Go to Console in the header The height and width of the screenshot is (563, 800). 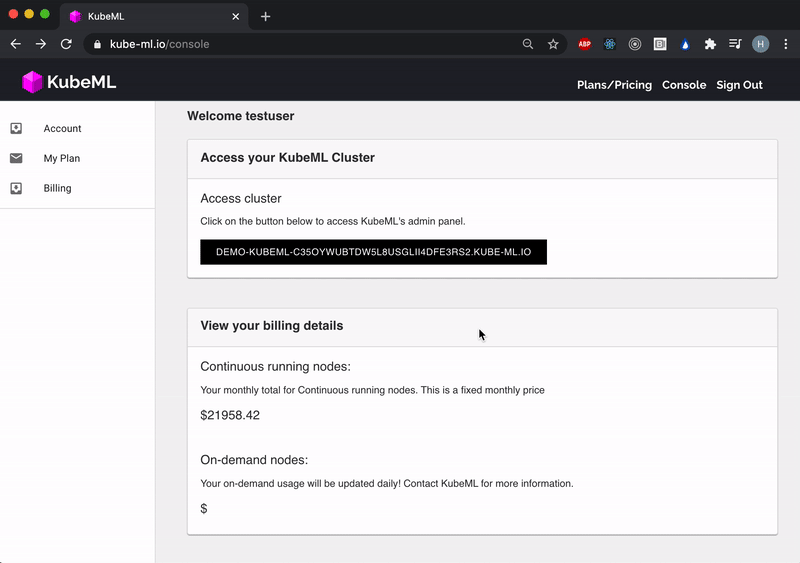click(x=684, y=85)
